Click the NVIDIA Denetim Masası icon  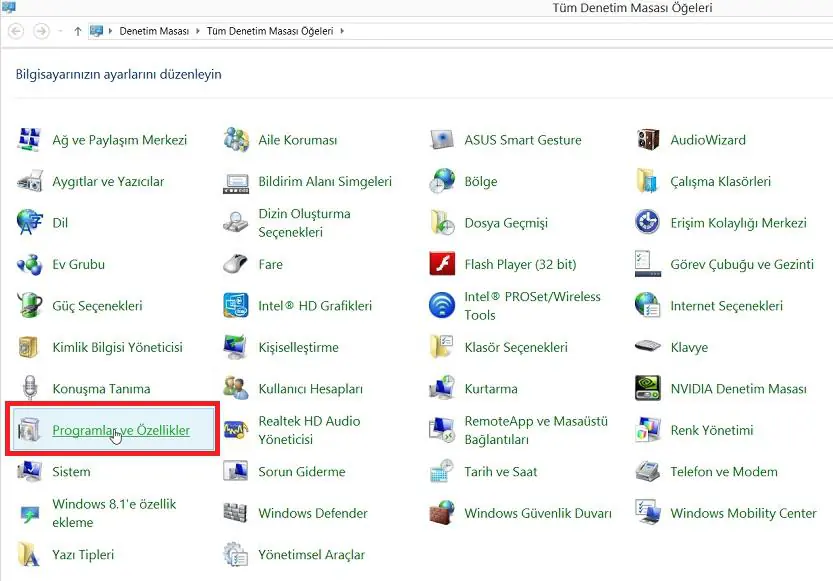(x=648, y=389)
